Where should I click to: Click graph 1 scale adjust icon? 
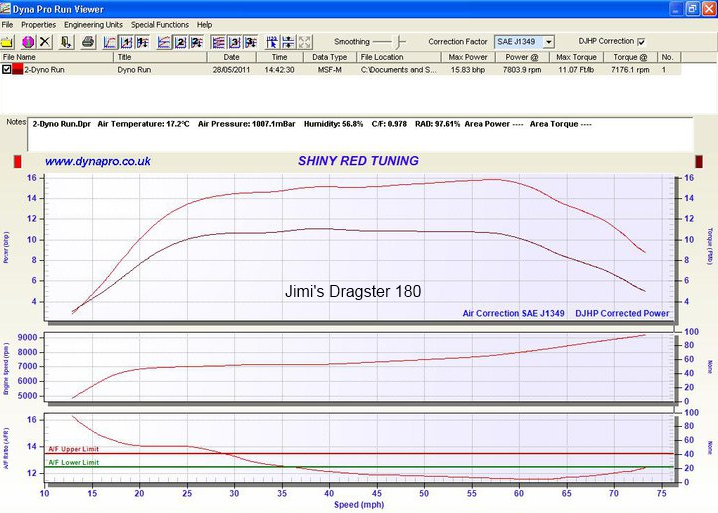coord(142,42)
